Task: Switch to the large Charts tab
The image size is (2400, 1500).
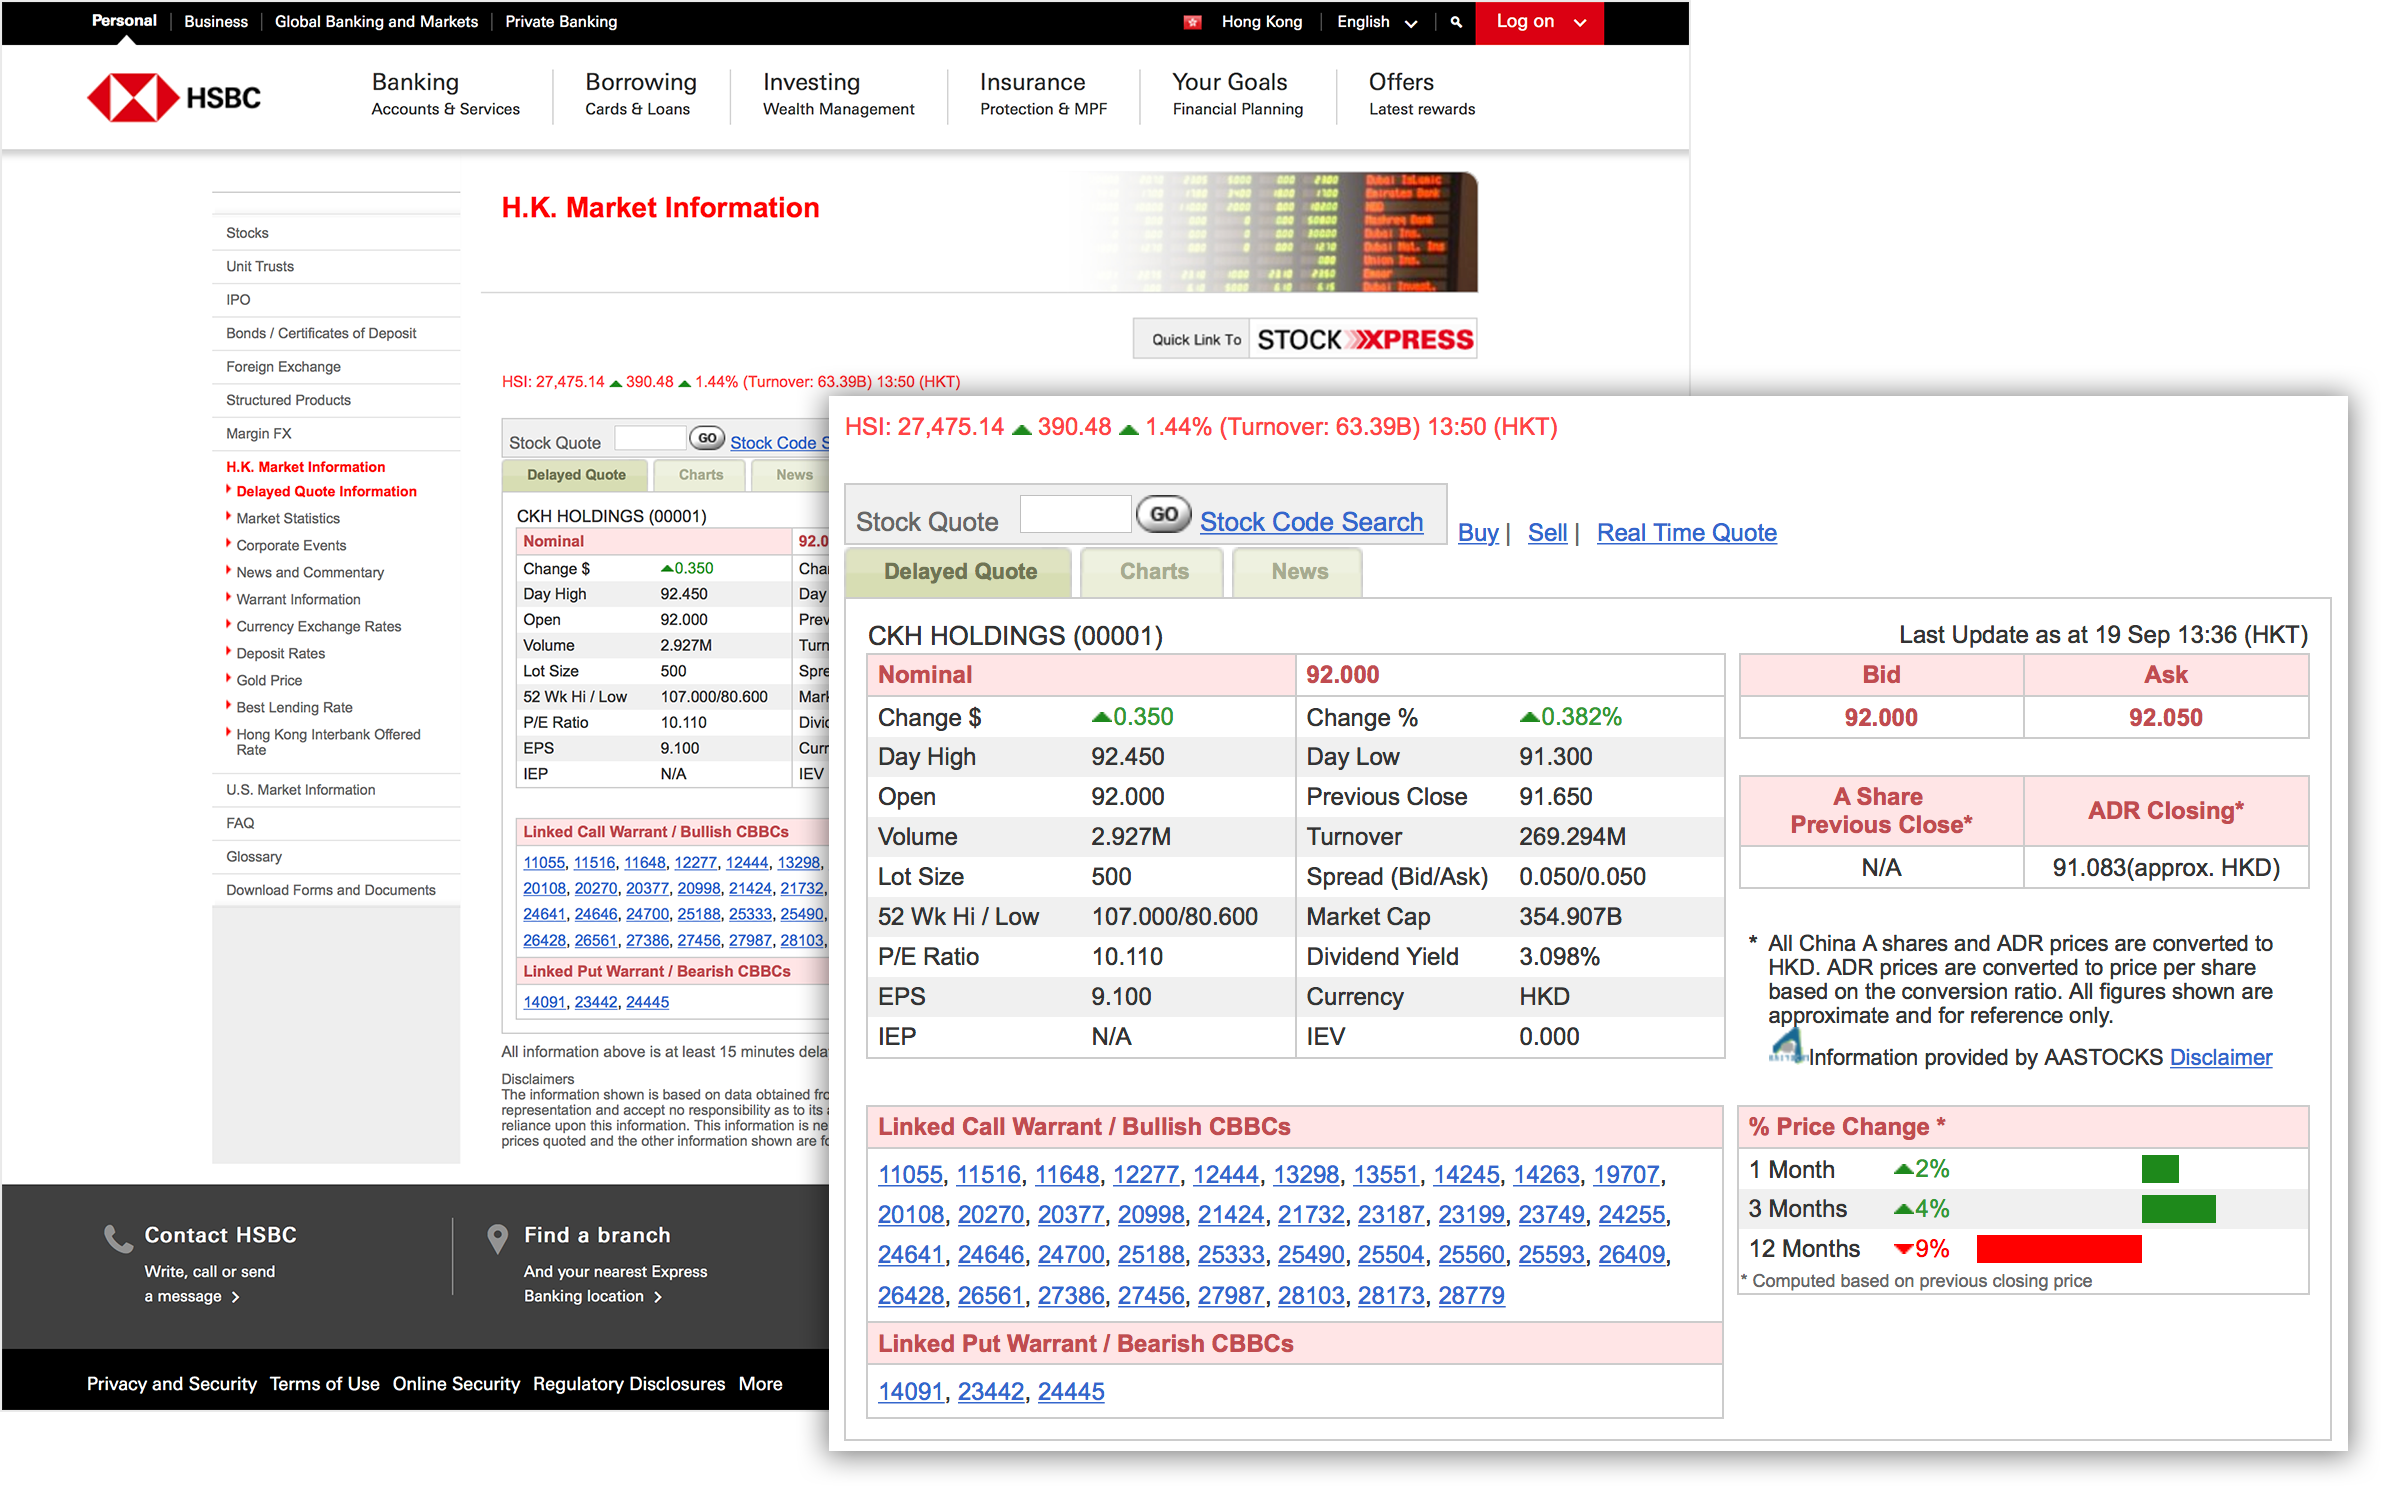Action: coord(1153,572)
